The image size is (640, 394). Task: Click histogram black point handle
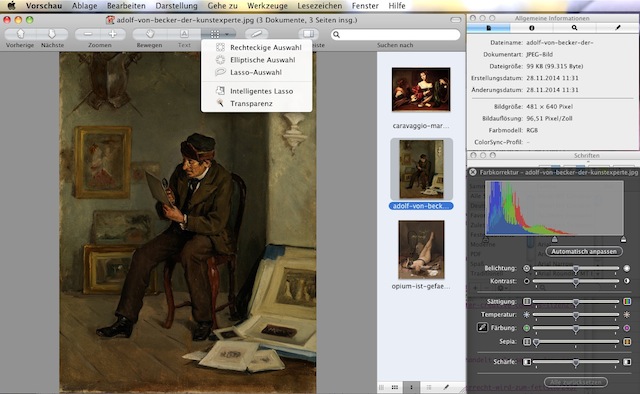coord(486,239)
